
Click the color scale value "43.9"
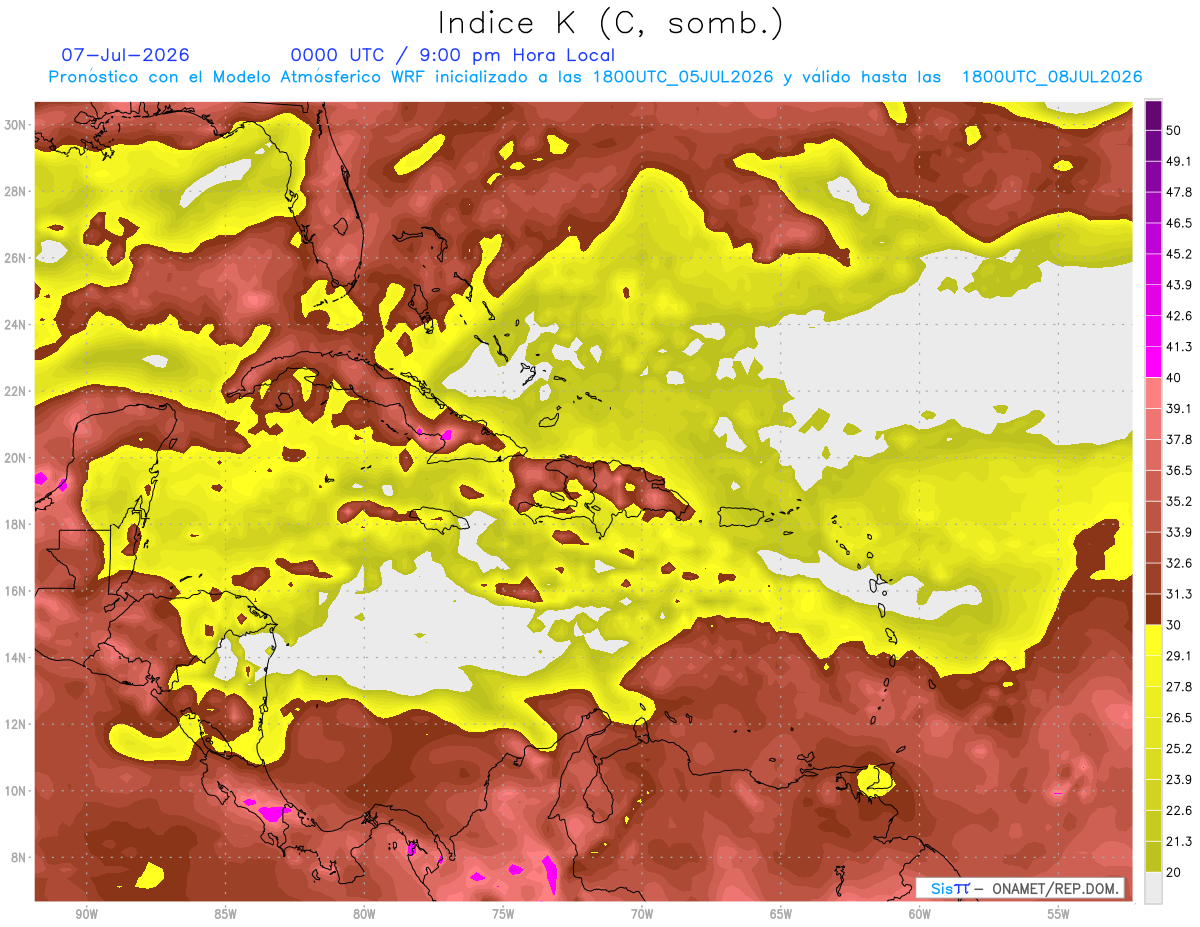pyautogui.click(x=1179, y=286)
